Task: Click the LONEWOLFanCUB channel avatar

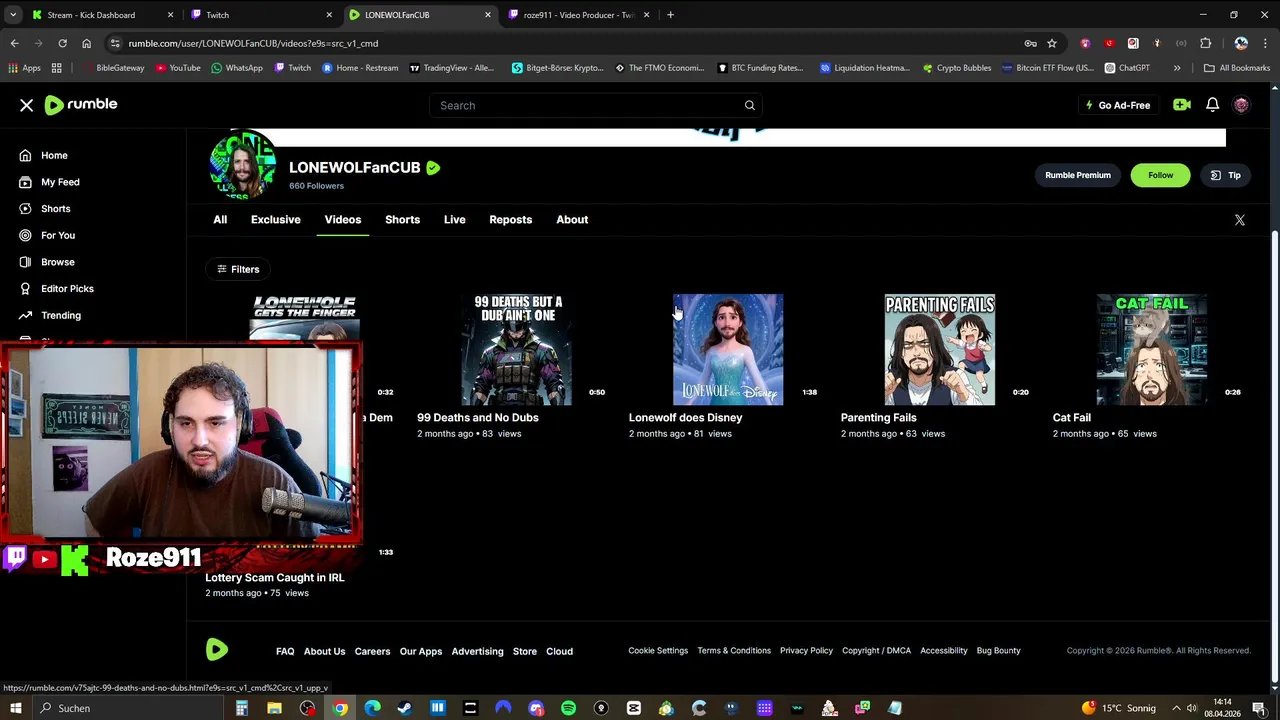Action: [243, 166]
